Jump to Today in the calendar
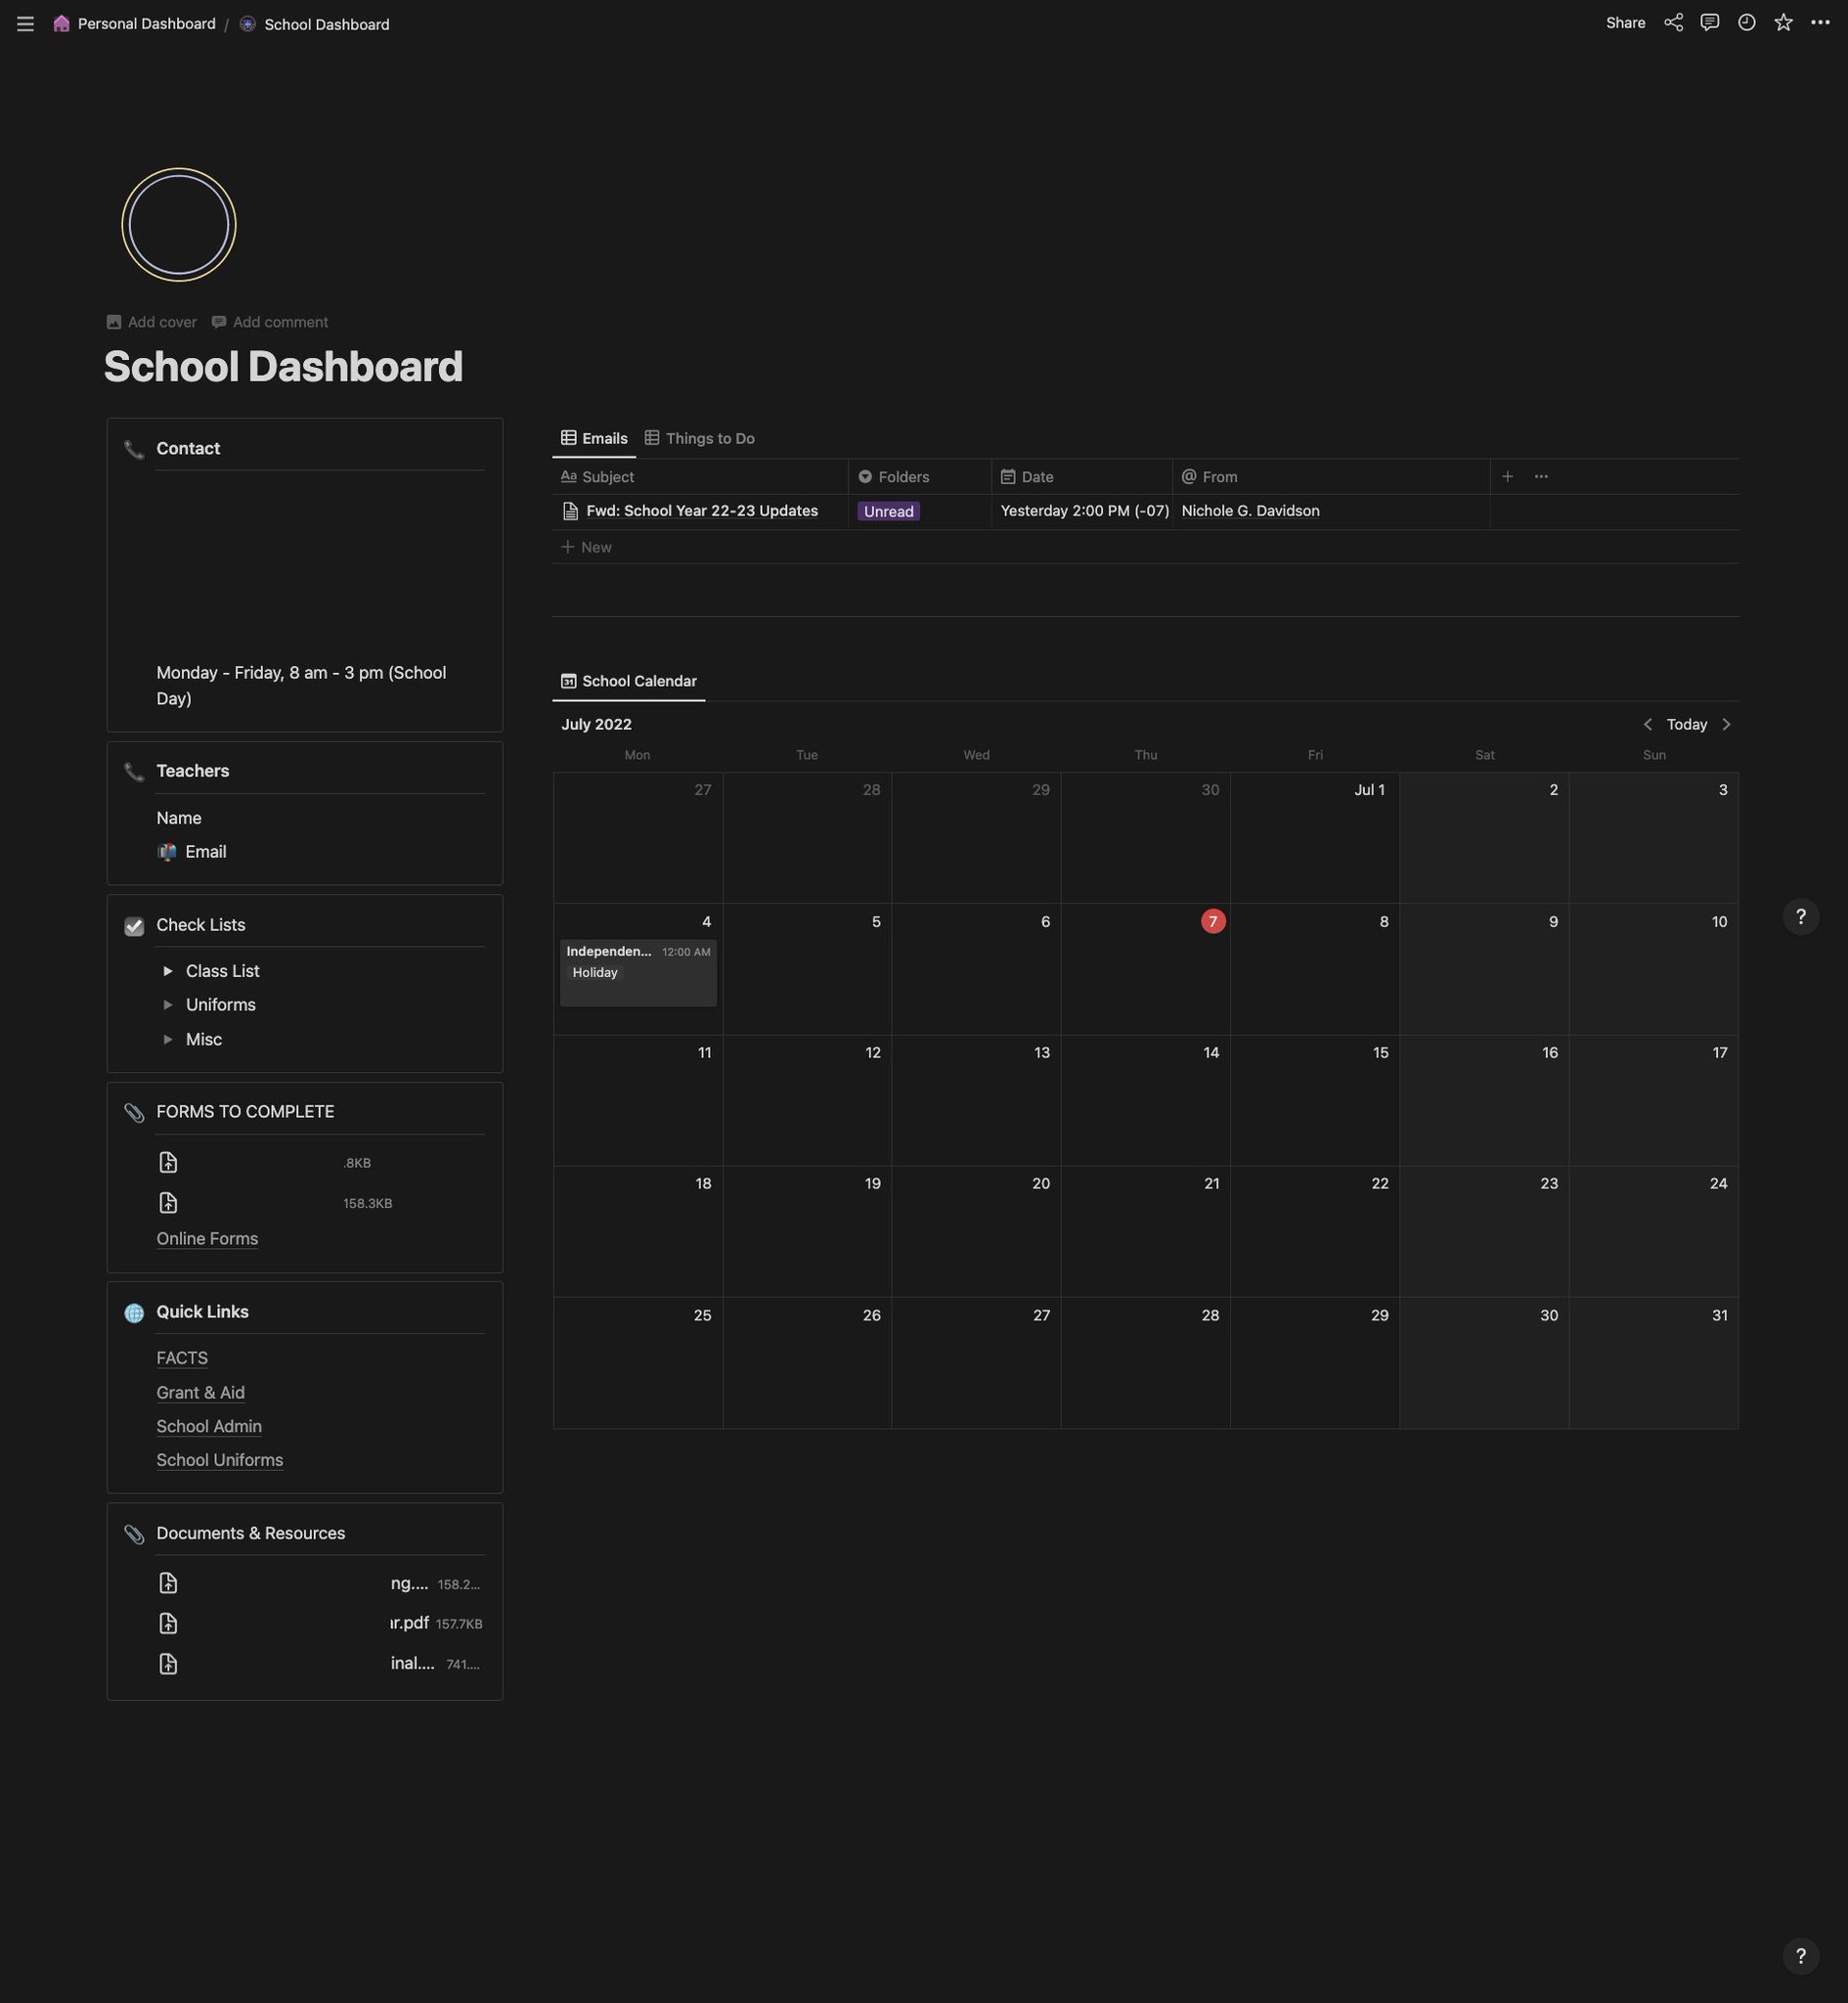 pyautogui.click(x=1686, y=724)
